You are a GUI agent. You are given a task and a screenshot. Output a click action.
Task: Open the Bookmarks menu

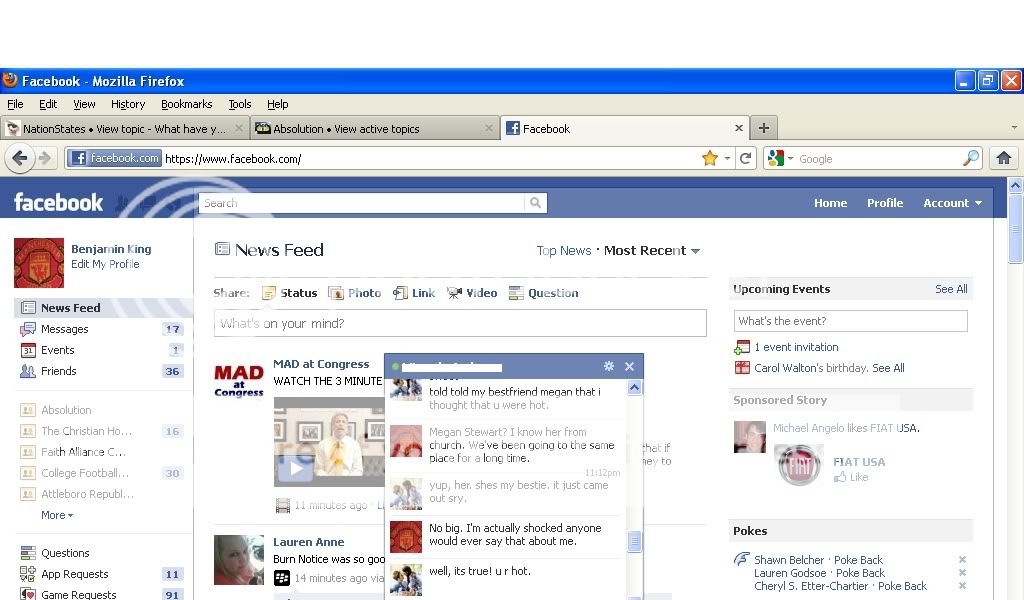click(186, 104)
